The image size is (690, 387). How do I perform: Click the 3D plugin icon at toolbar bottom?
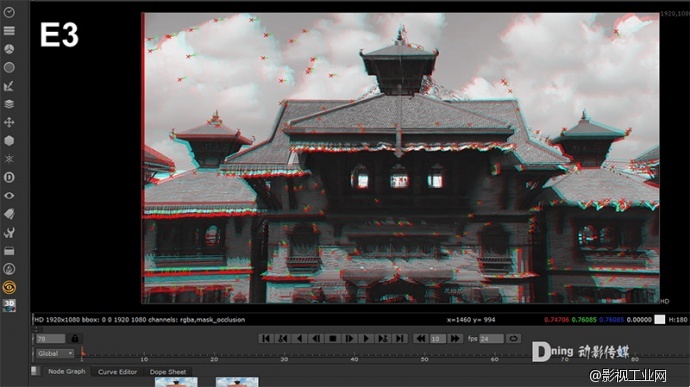click(x=9, y=305)
